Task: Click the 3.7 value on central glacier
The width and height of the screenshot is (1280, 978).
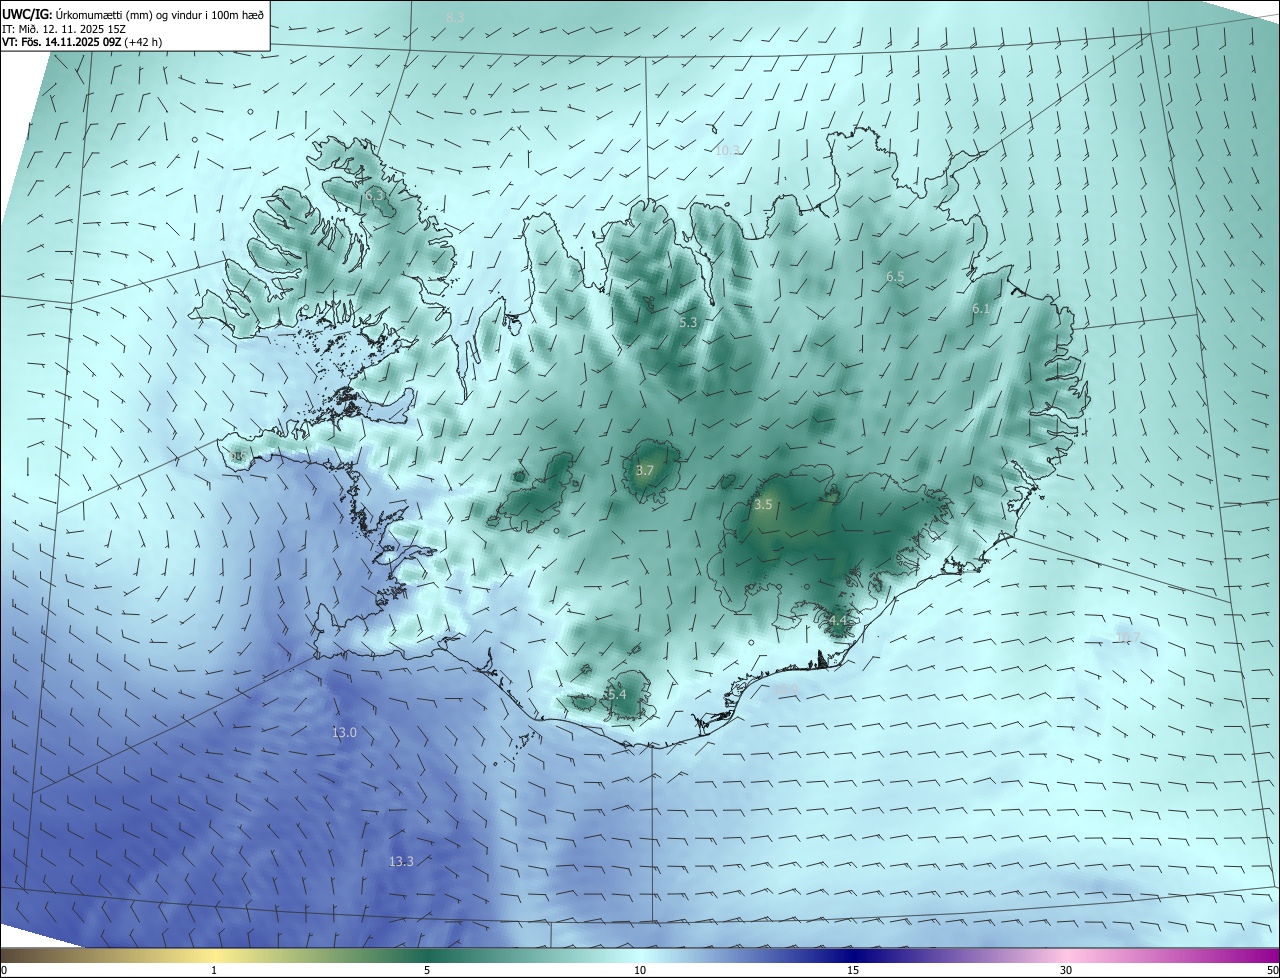Action: pos(645,470)
